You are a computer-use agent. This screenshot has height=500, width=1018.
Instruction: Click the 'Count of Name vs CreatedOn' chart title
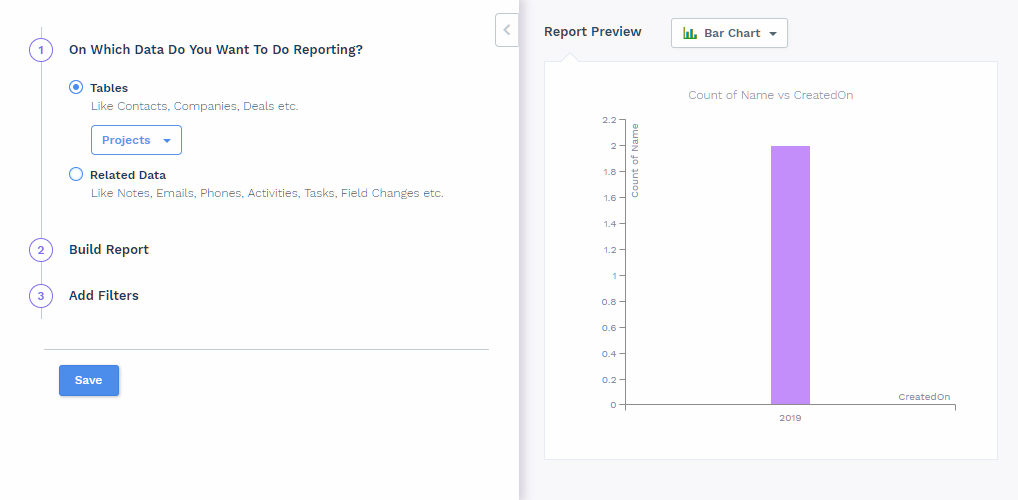[770, 95]
